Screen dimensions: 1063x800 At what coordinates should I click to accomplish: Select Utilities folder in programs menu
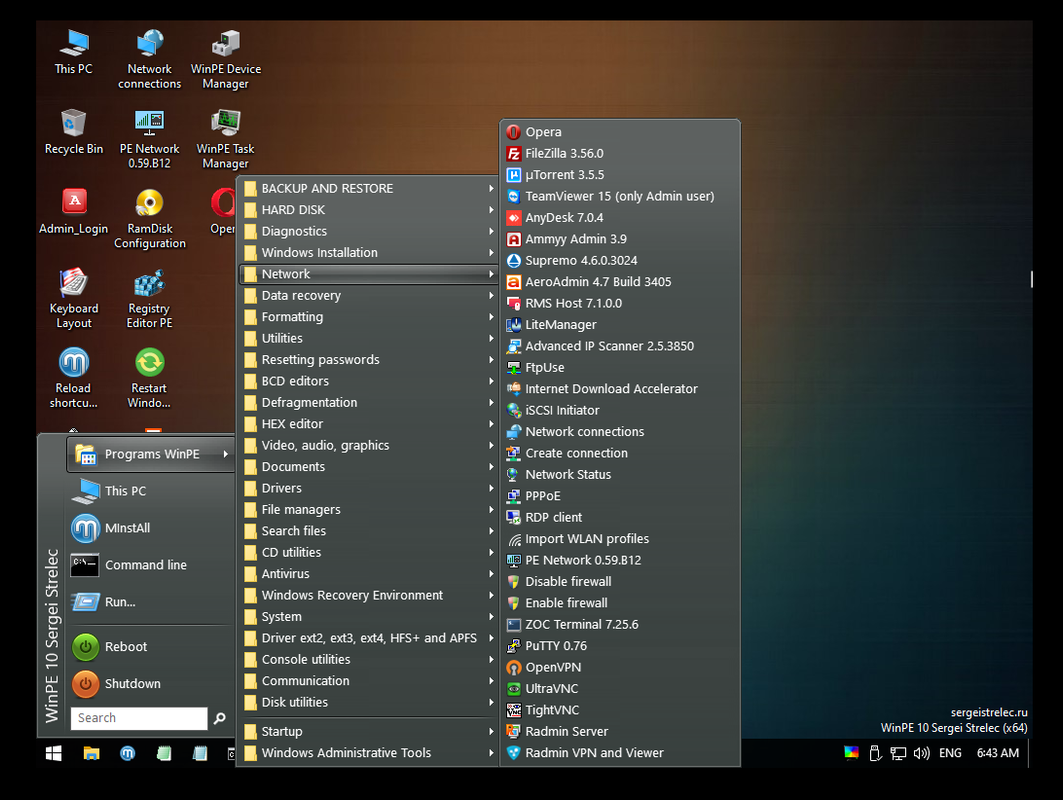pyautogui.click(x=368, y=338)
